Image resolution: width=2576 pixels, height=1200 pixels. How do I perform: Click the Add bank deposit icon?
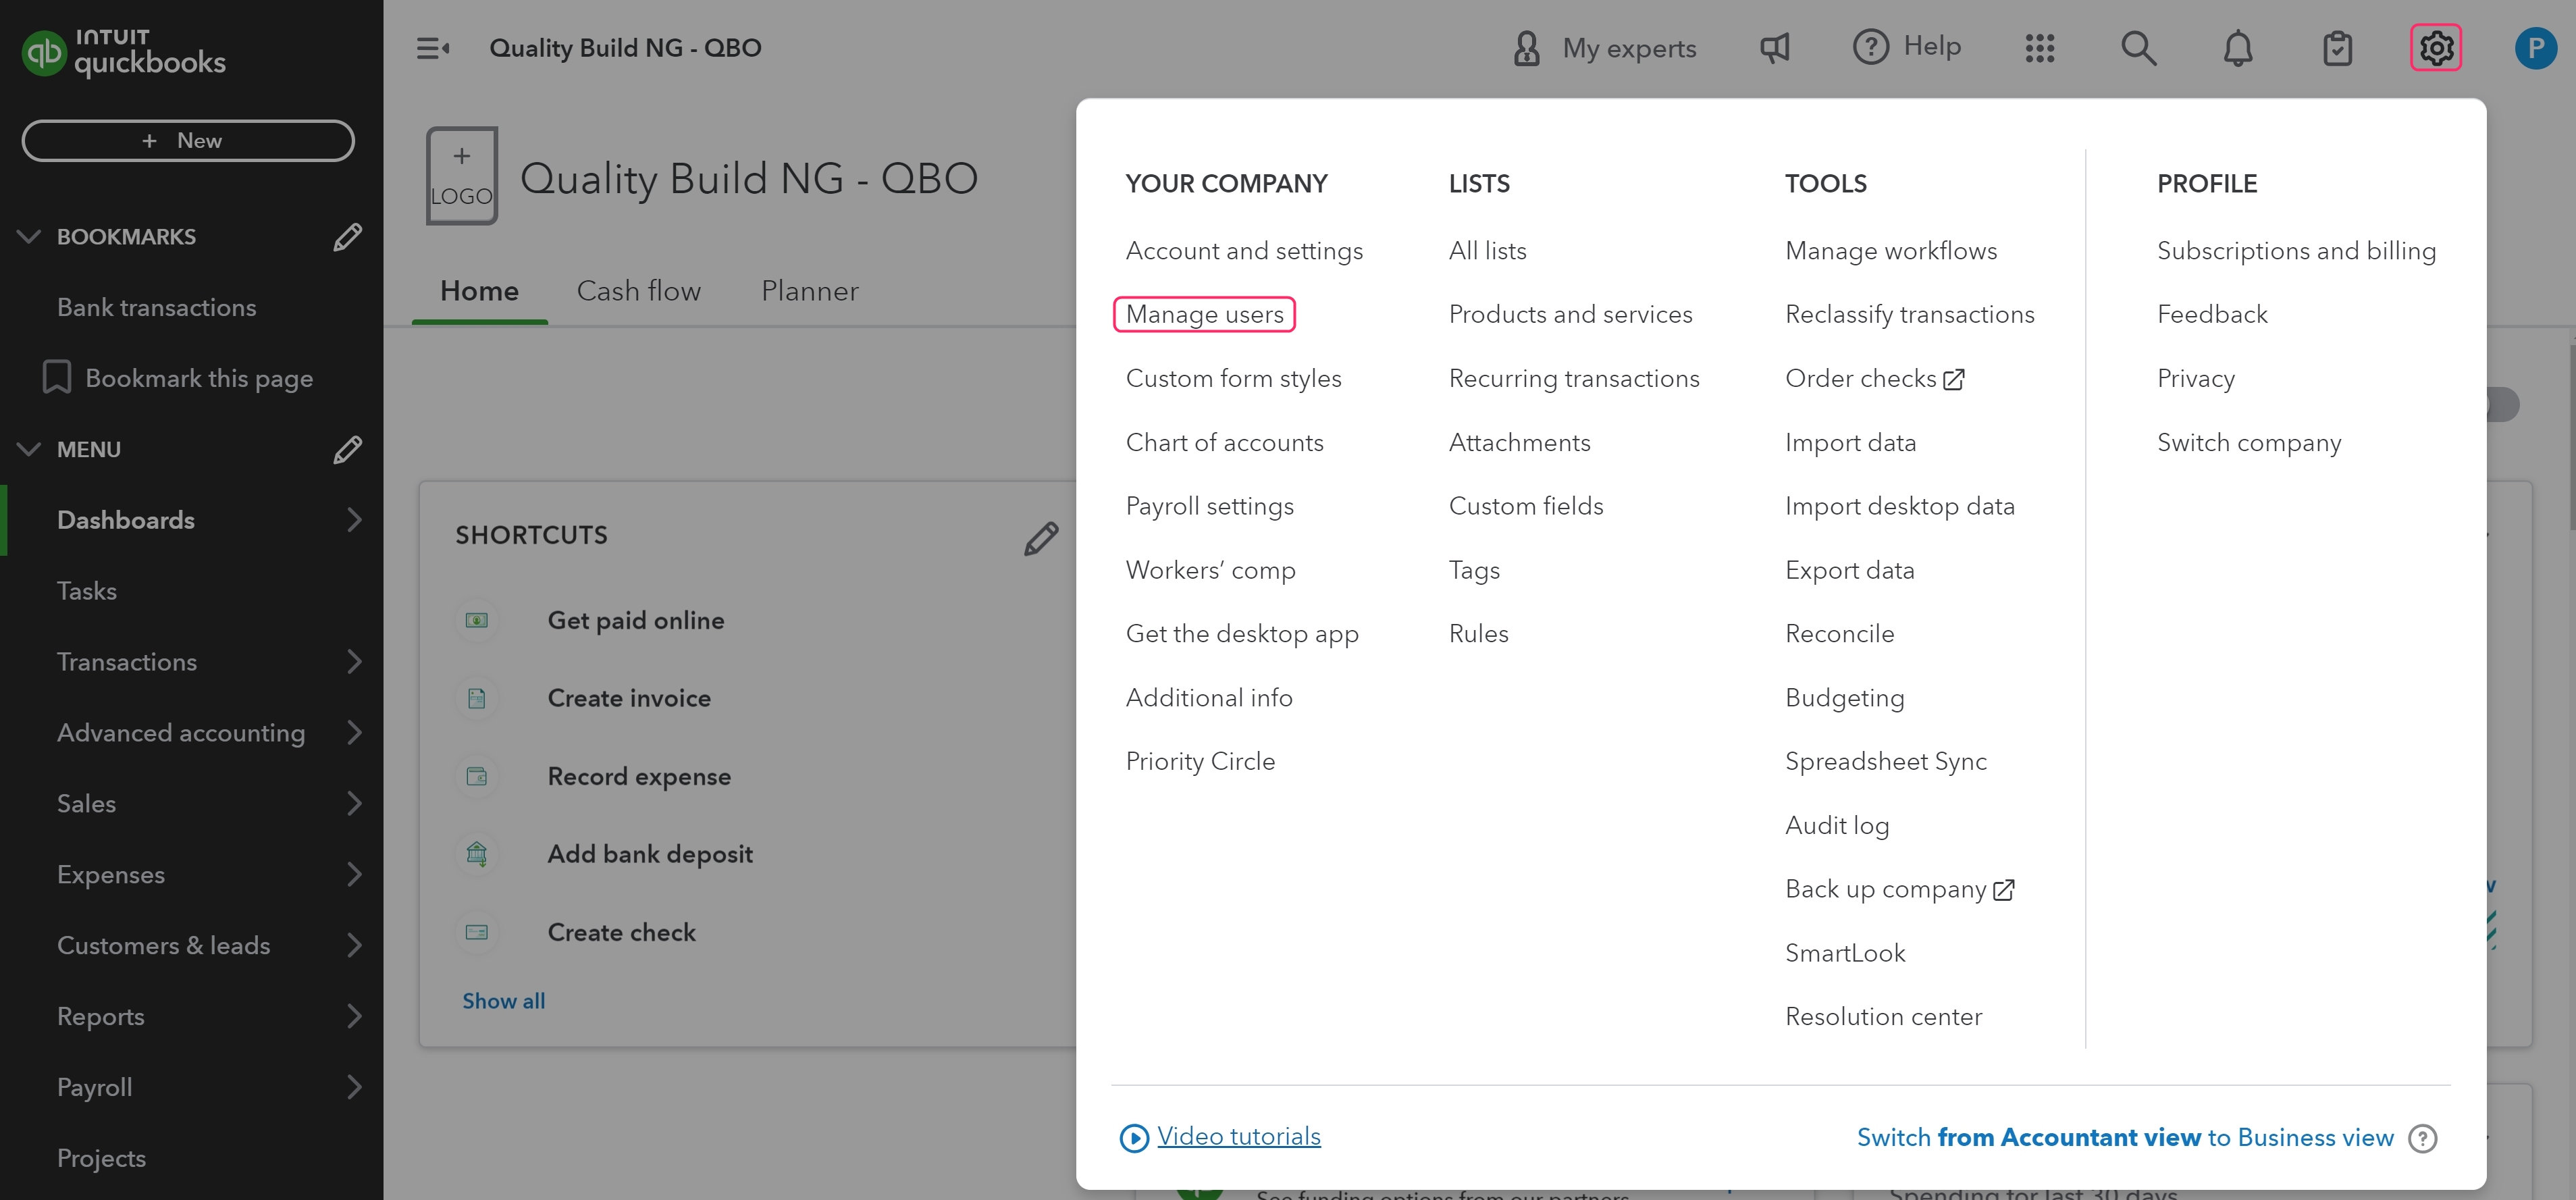[x=477, y=854]
